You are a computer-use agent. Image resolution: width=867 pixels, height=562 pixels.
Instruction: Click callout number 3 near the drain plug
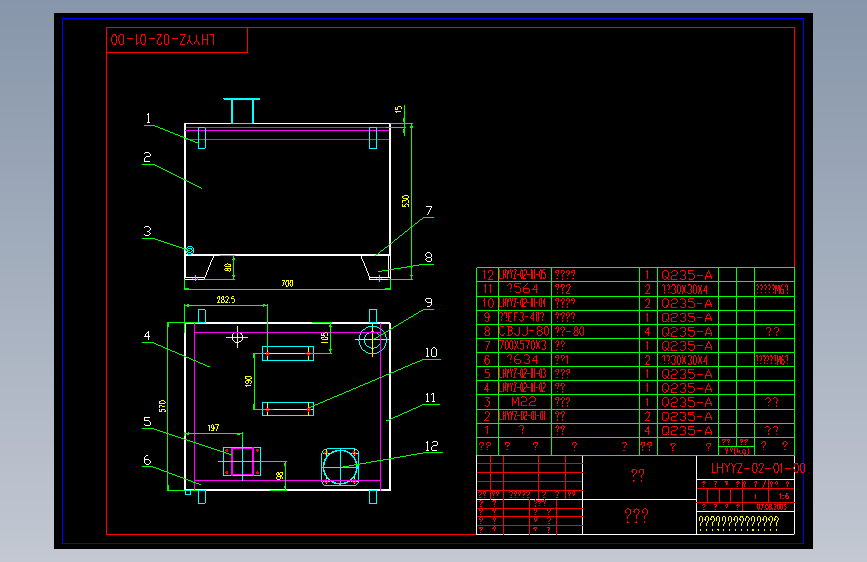click(147, 231)
